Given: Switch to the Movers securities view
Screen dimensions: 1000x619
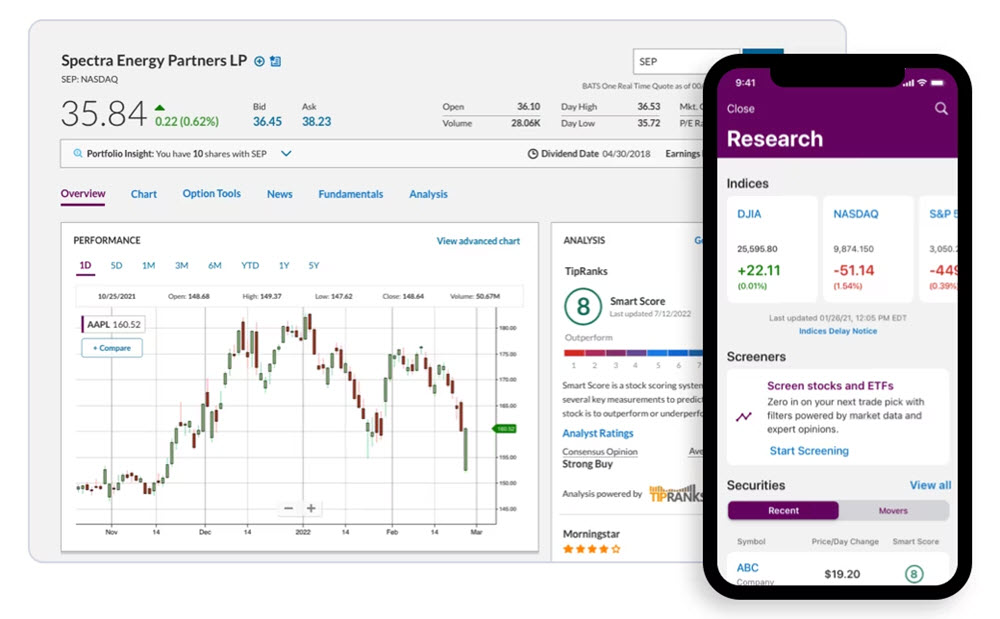Looking at the screenshot, I should point(893,510).
